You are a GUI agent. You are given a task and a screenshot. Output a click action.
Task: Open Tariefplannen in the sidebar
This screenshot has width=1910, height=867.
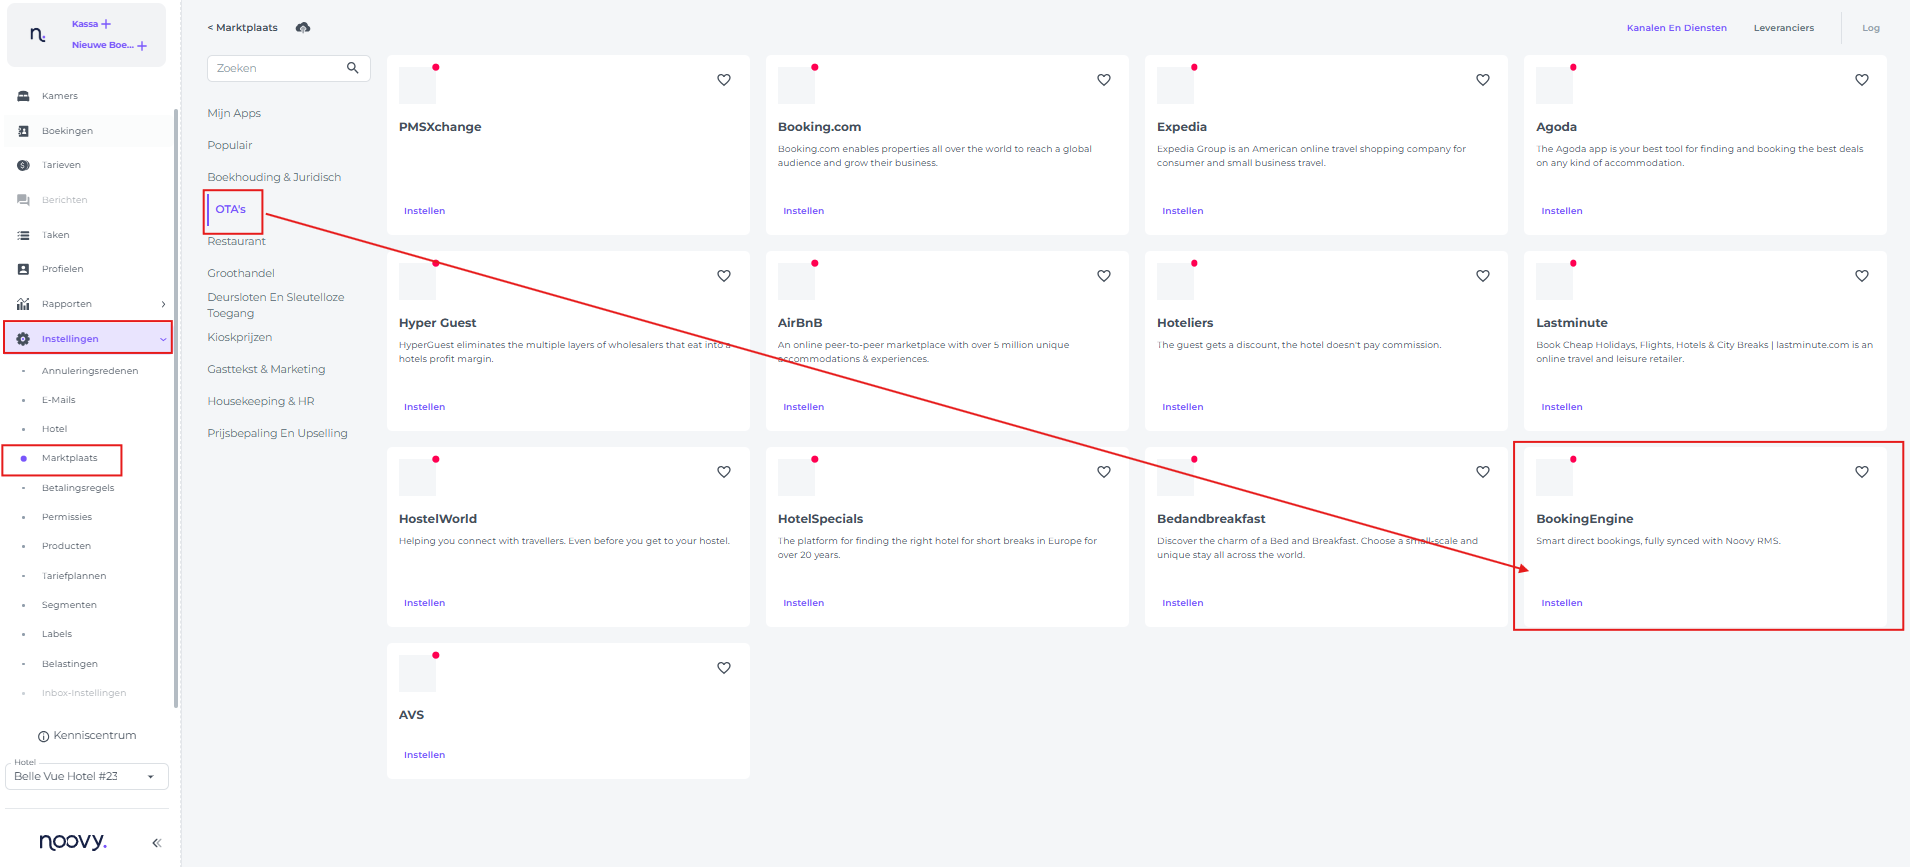coord(74,576)
